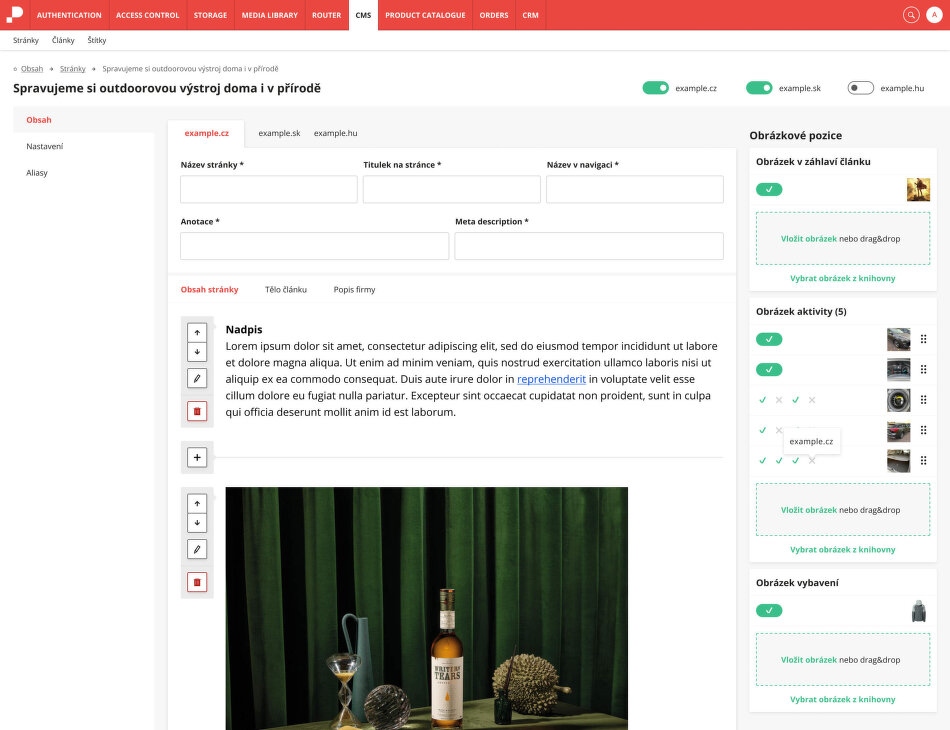Open the Authentication menu
Screen dimensions: 950x730
(x=69, y=15)
